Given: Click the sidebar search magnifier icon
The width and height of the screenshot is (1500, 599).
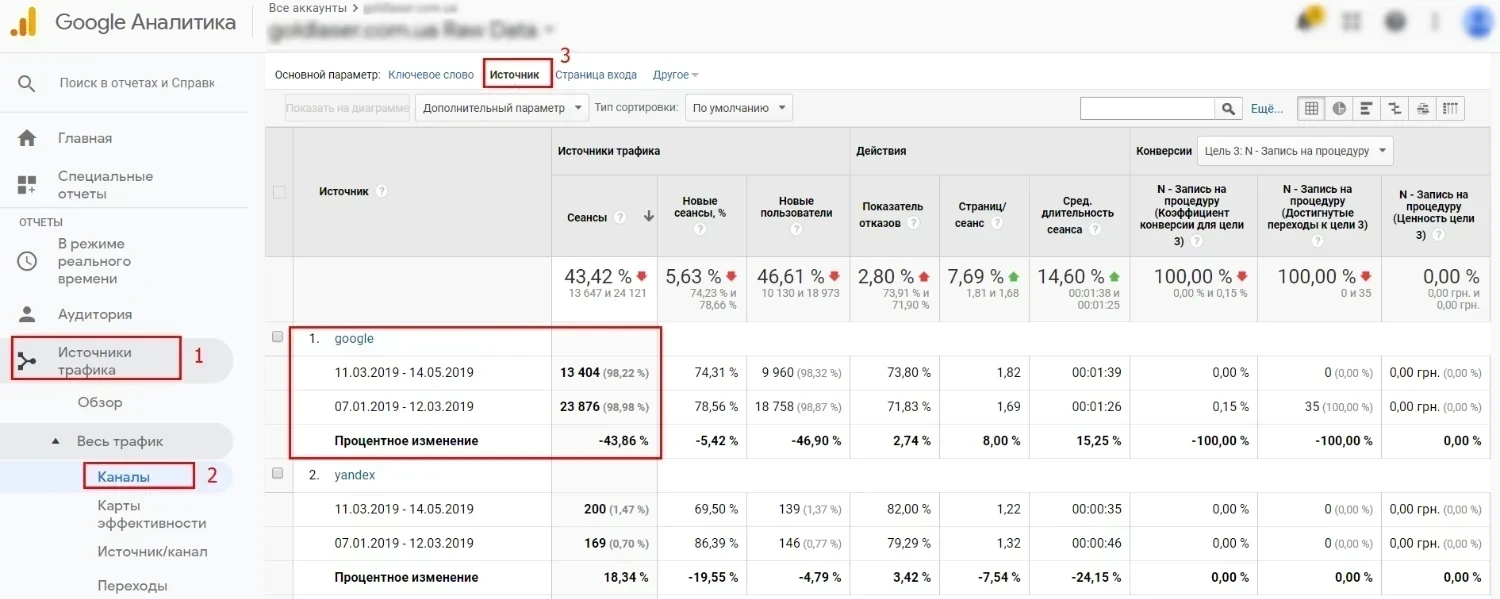Looking at the screenshot, I should pyautogui.click(x=27, y=83).
